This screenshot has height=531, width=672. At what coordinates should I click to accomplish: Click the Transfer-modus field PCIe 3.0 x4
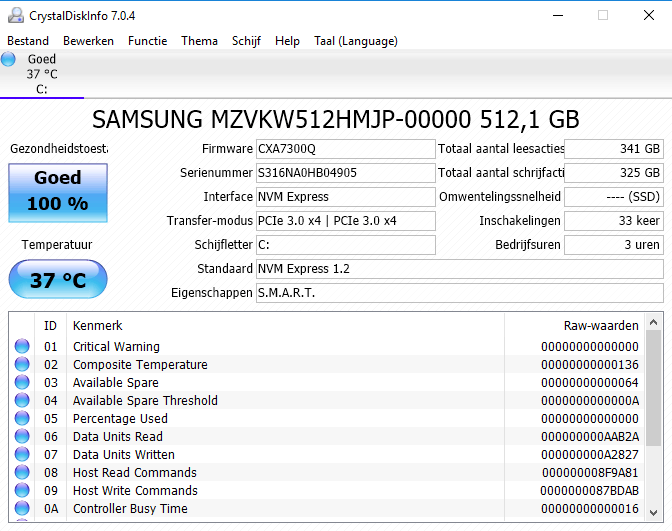tap(346, 221)
